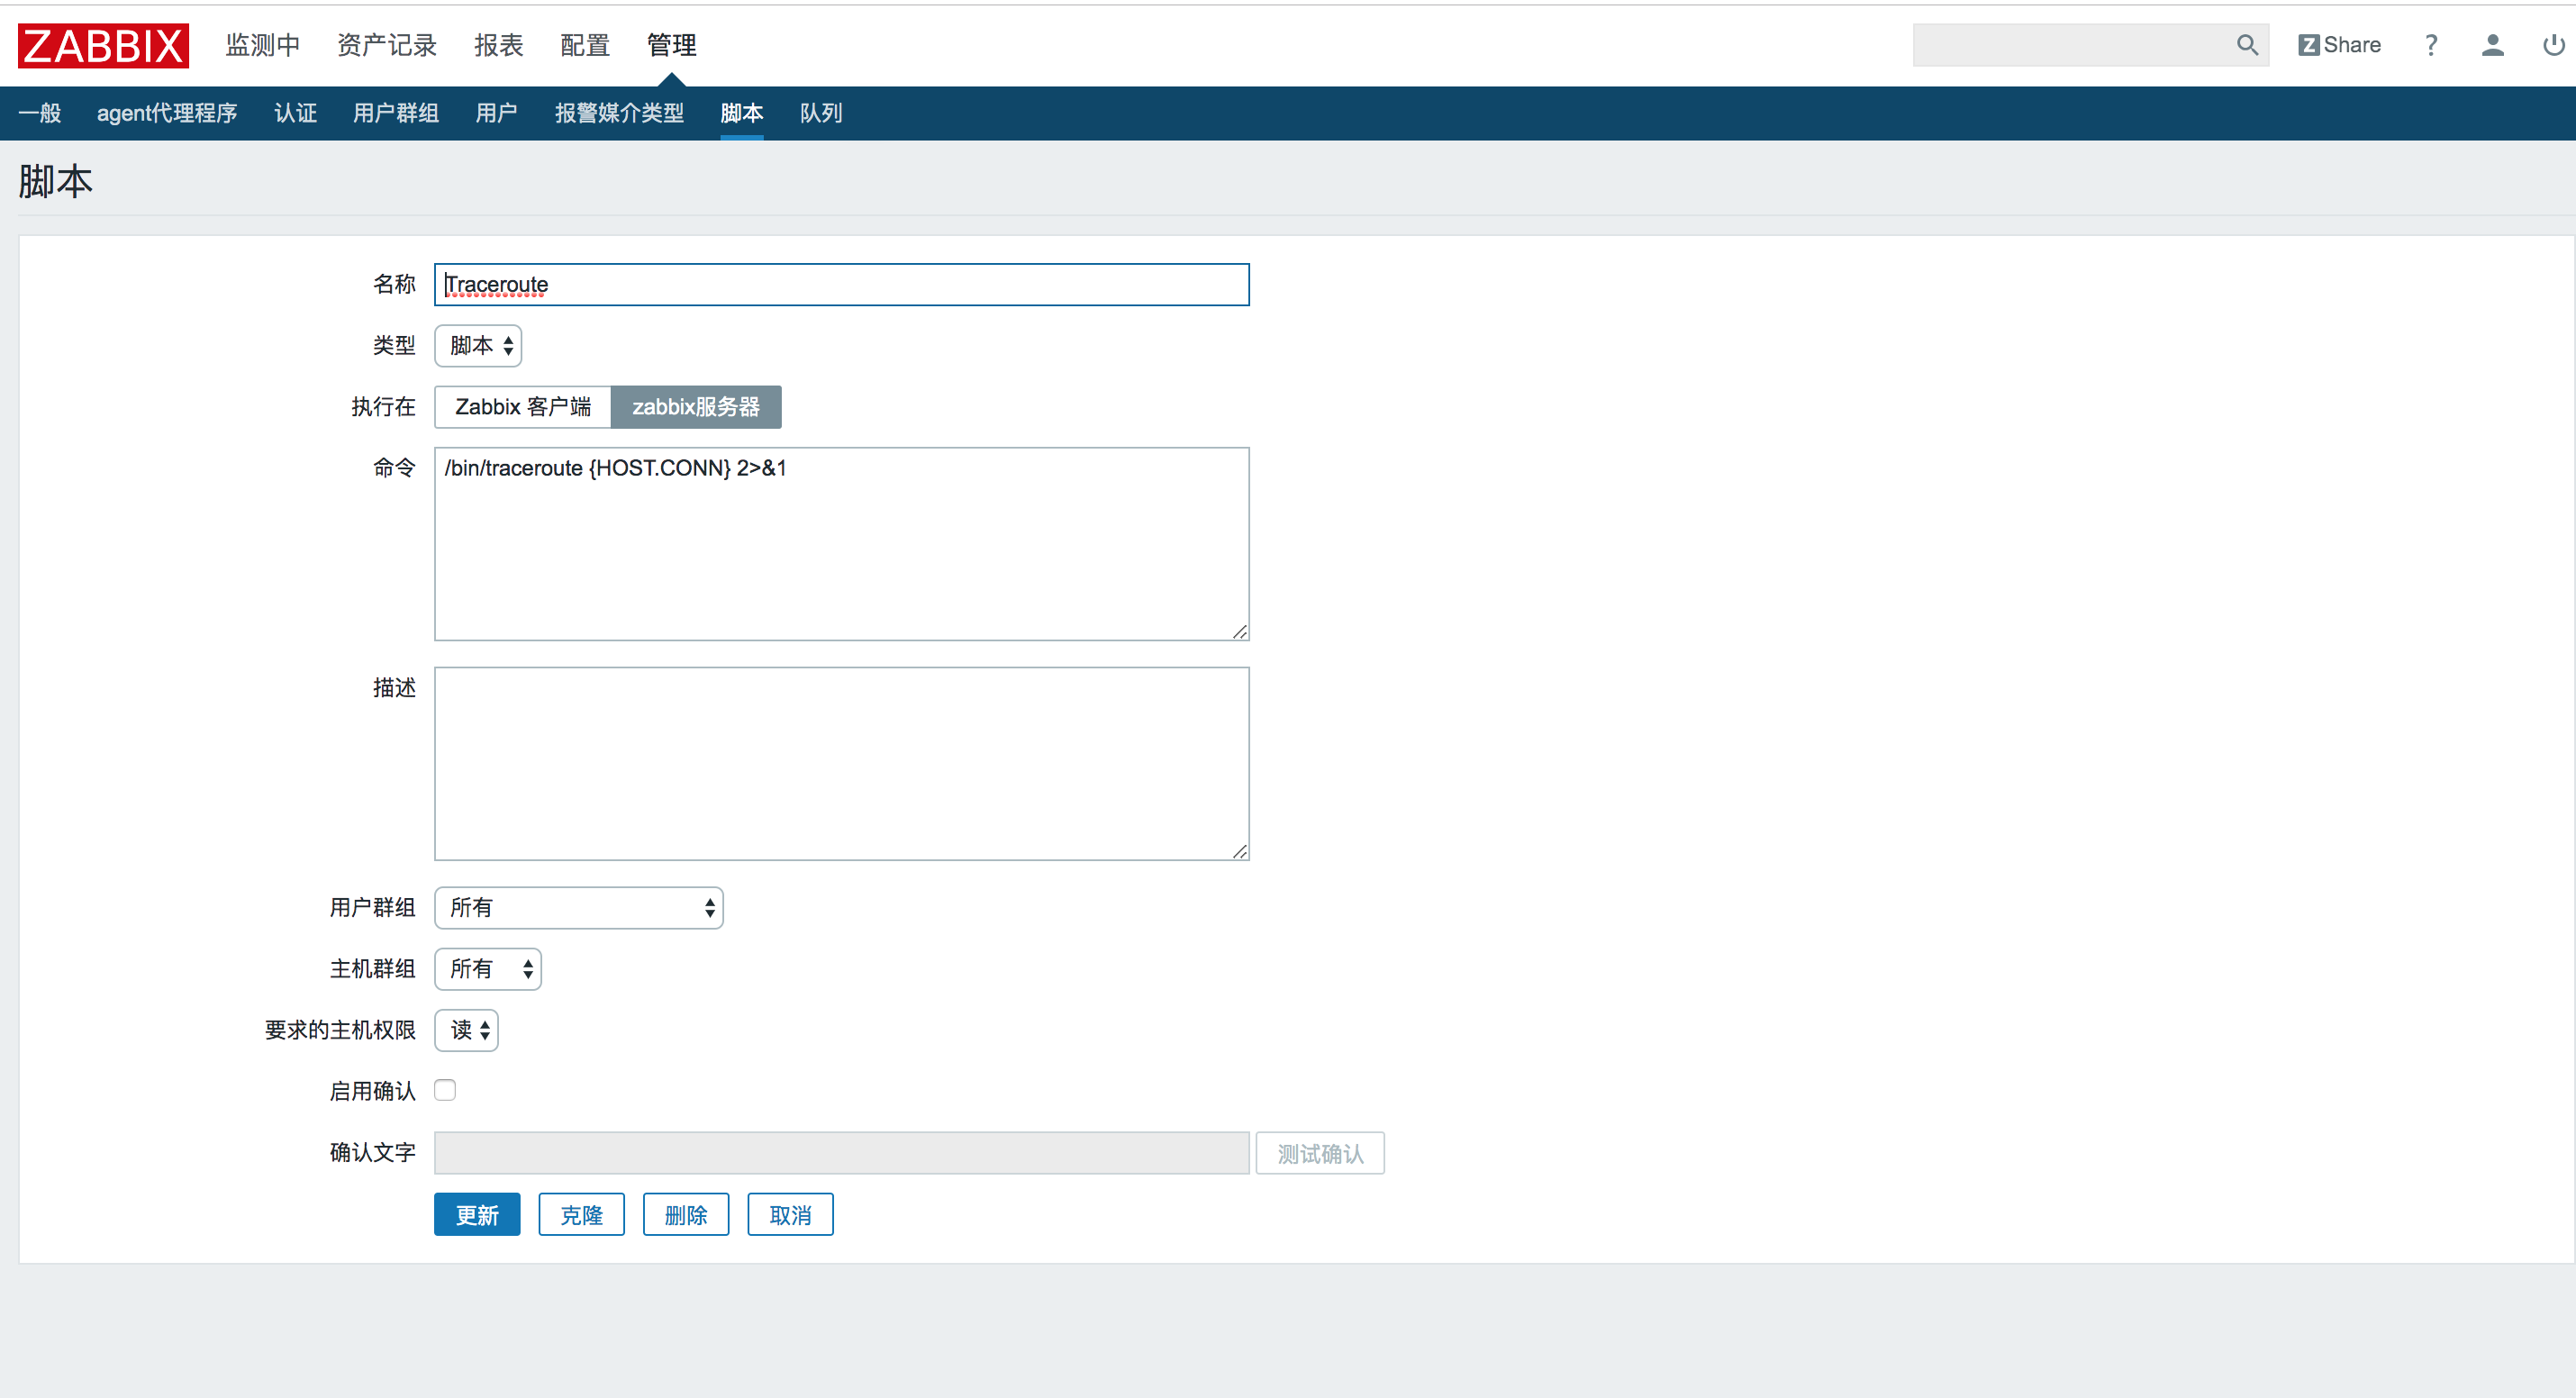Open the 配置 menu
Screen dimensions: 2576x1398
tap(585, 45)
